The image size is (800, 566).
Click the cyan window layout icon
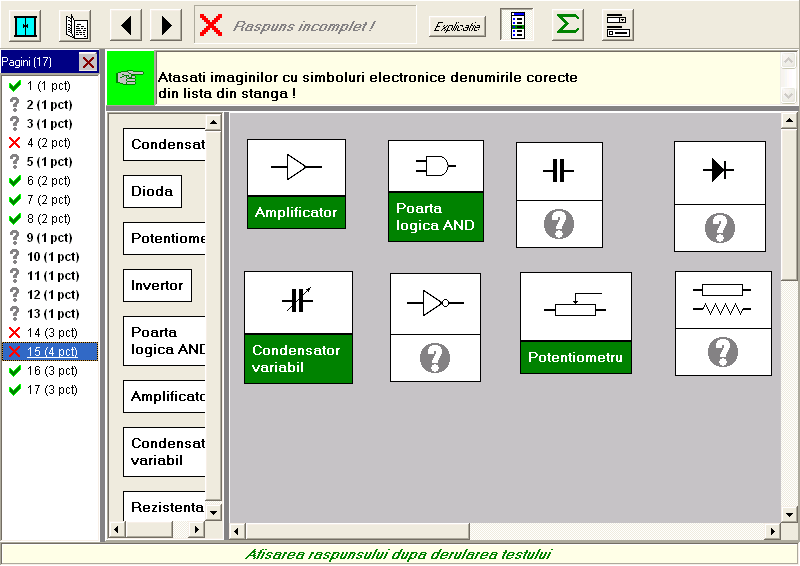(x=25, y=26)
